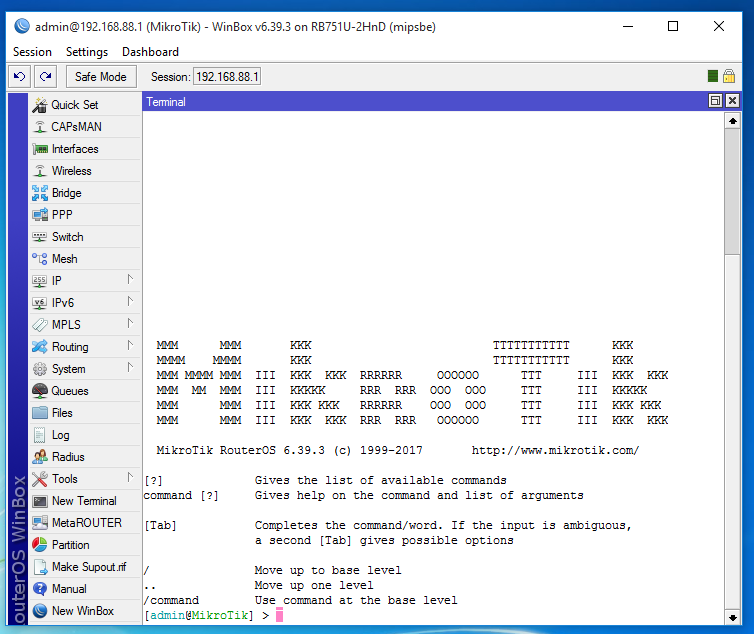The height and width of the screenshot is (634, 754).
Task: Click the Radius users icon
Action: pos(40,456)
